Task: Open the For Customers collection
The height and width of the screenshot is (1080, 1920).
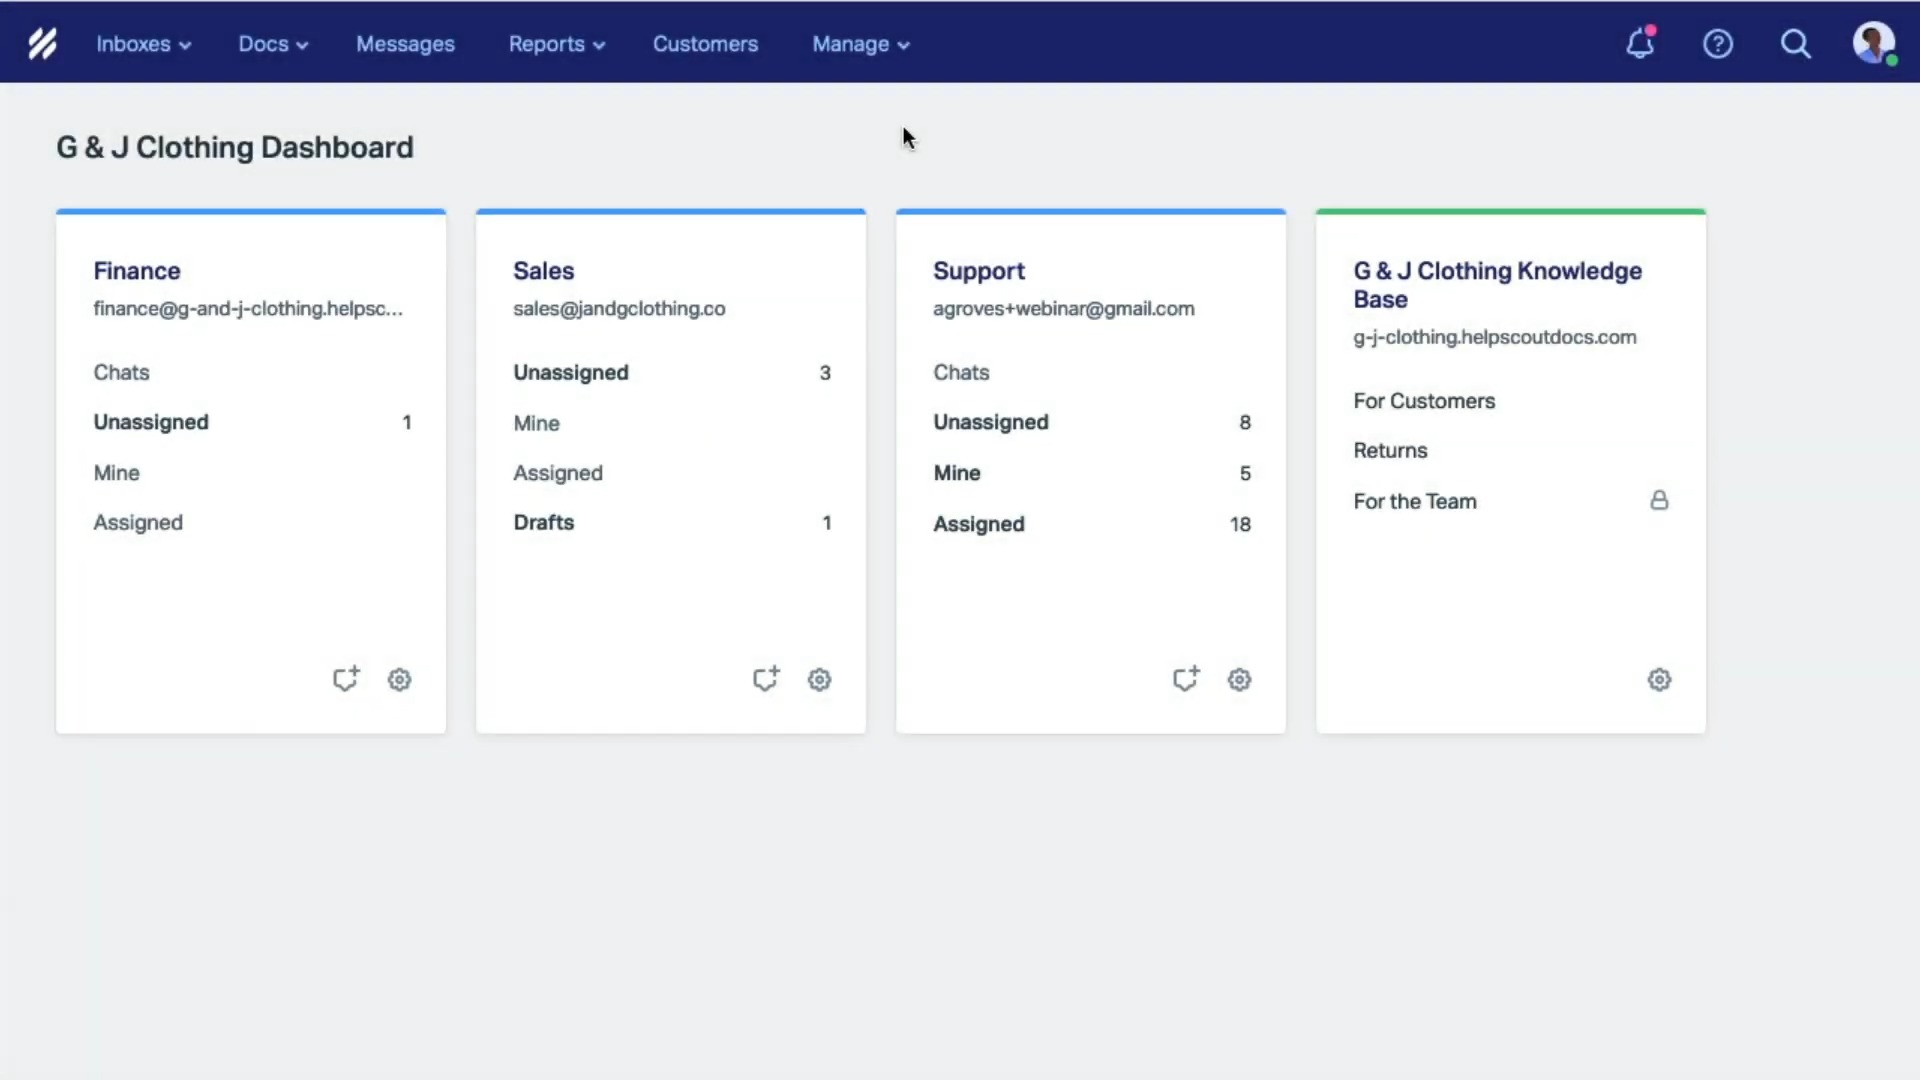Action: (x=1424, y=401)
